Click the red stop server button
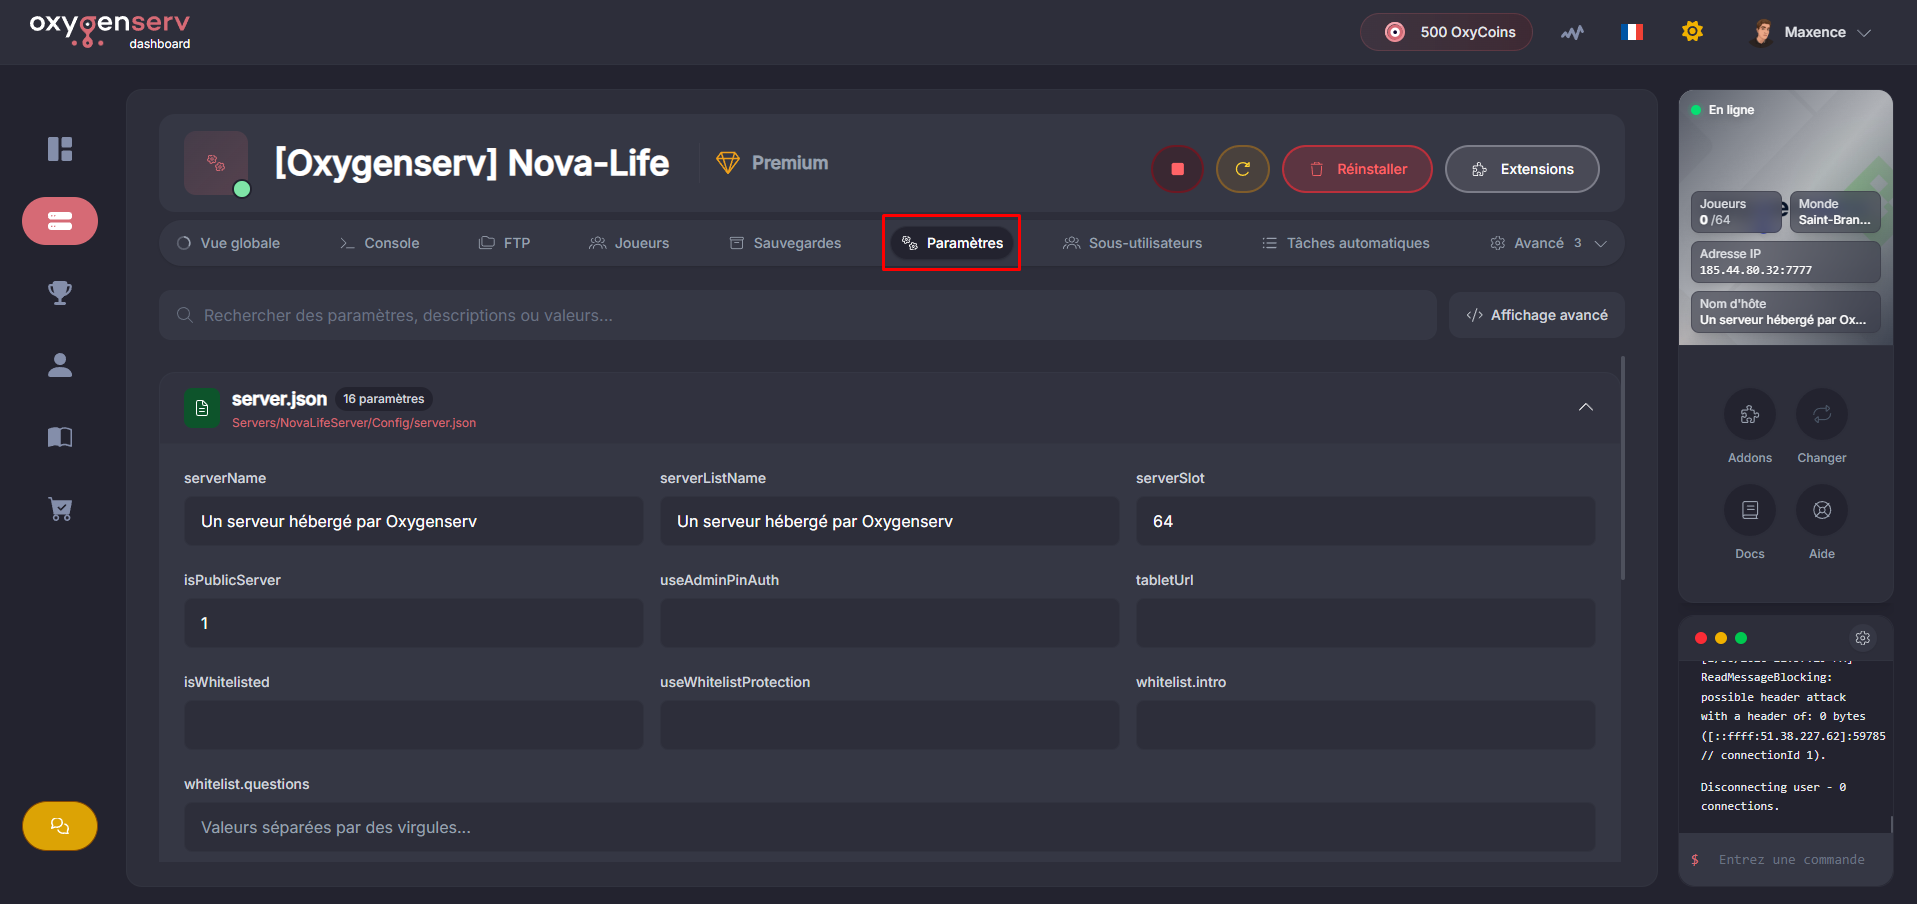 point(1177,169)
